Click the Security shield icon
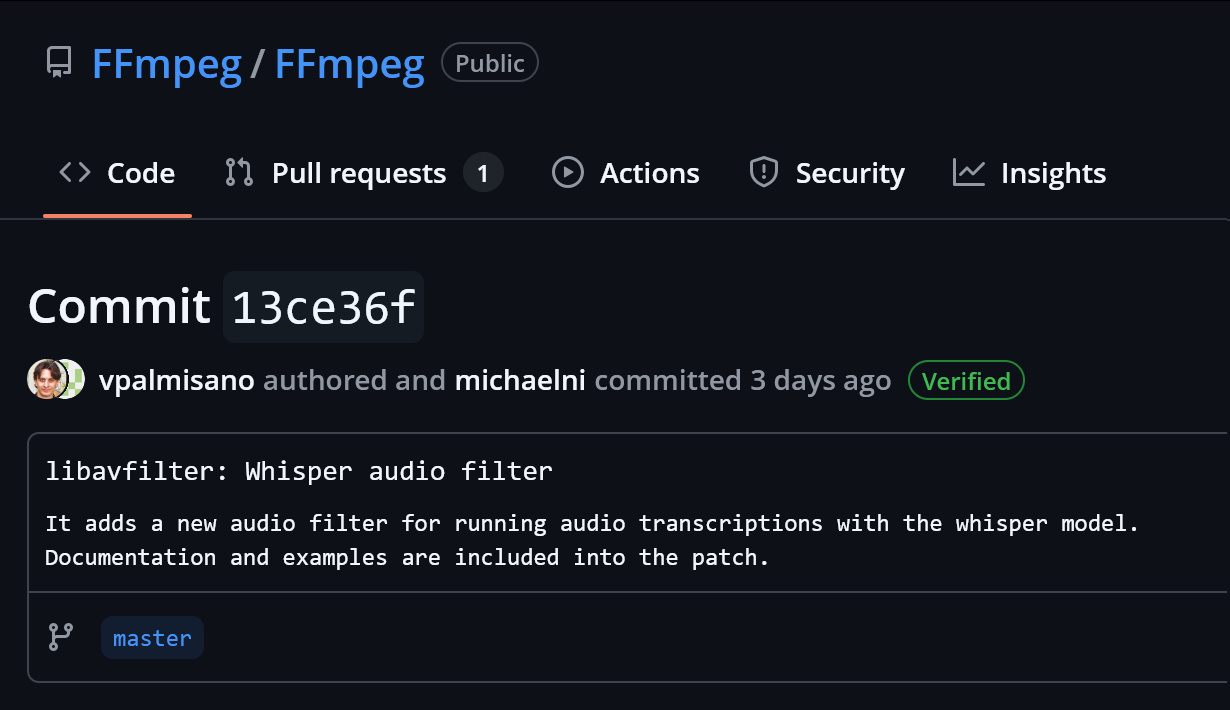Image resolution: width=1230 pixels, height=710 pixels. 764,172
